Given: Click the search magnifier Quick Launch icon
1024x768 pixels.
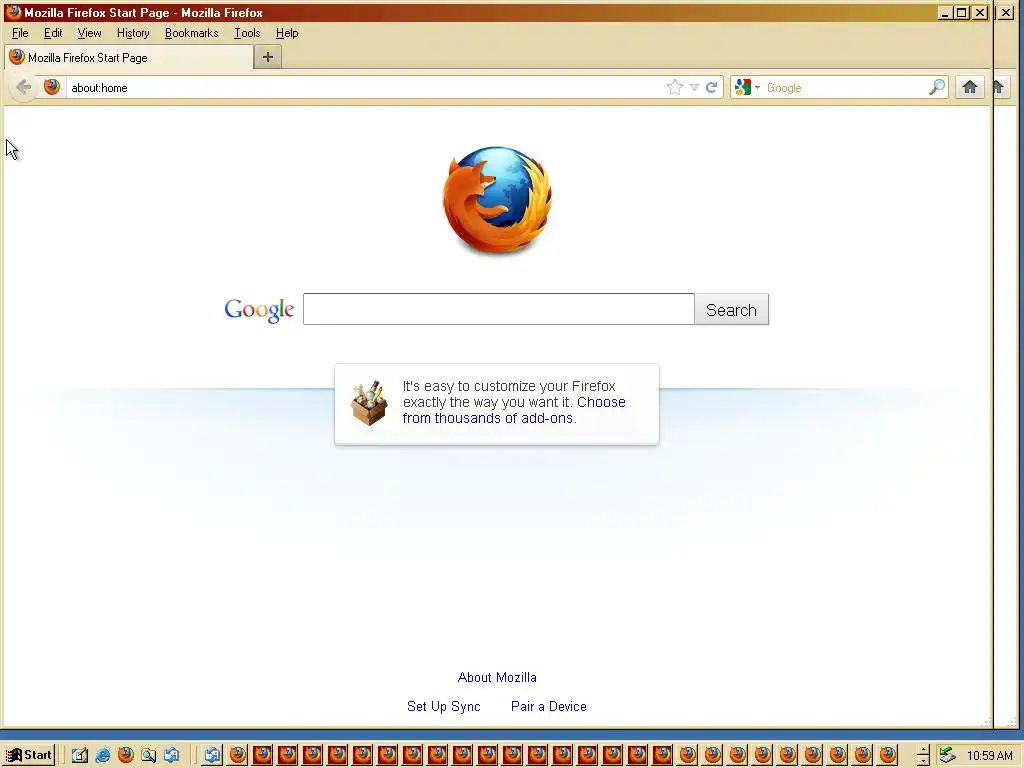Looking at the screenshot, I should pos(148,756).
